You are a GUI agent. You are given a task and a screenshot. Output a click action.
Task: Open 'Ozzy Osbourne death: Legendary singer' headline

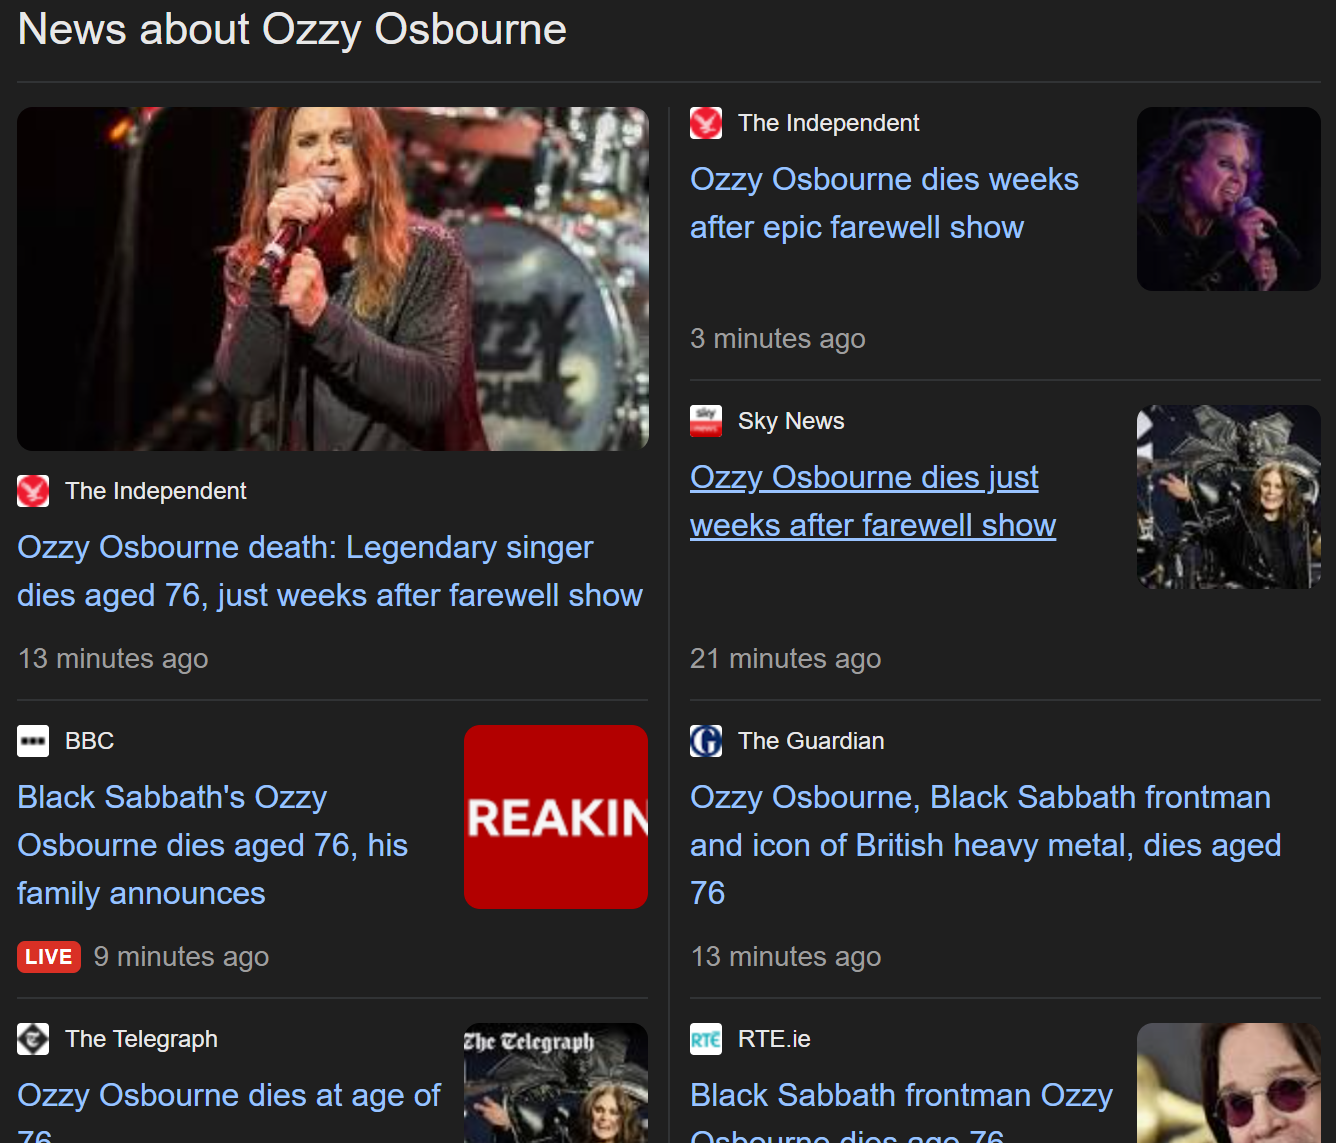[x=330, y=571]
